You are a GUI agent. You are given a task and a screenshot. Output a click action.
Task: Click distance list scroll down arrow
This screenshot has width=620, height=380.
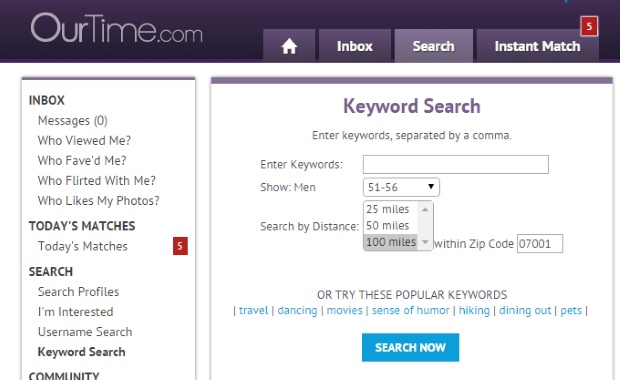point(425,242)
